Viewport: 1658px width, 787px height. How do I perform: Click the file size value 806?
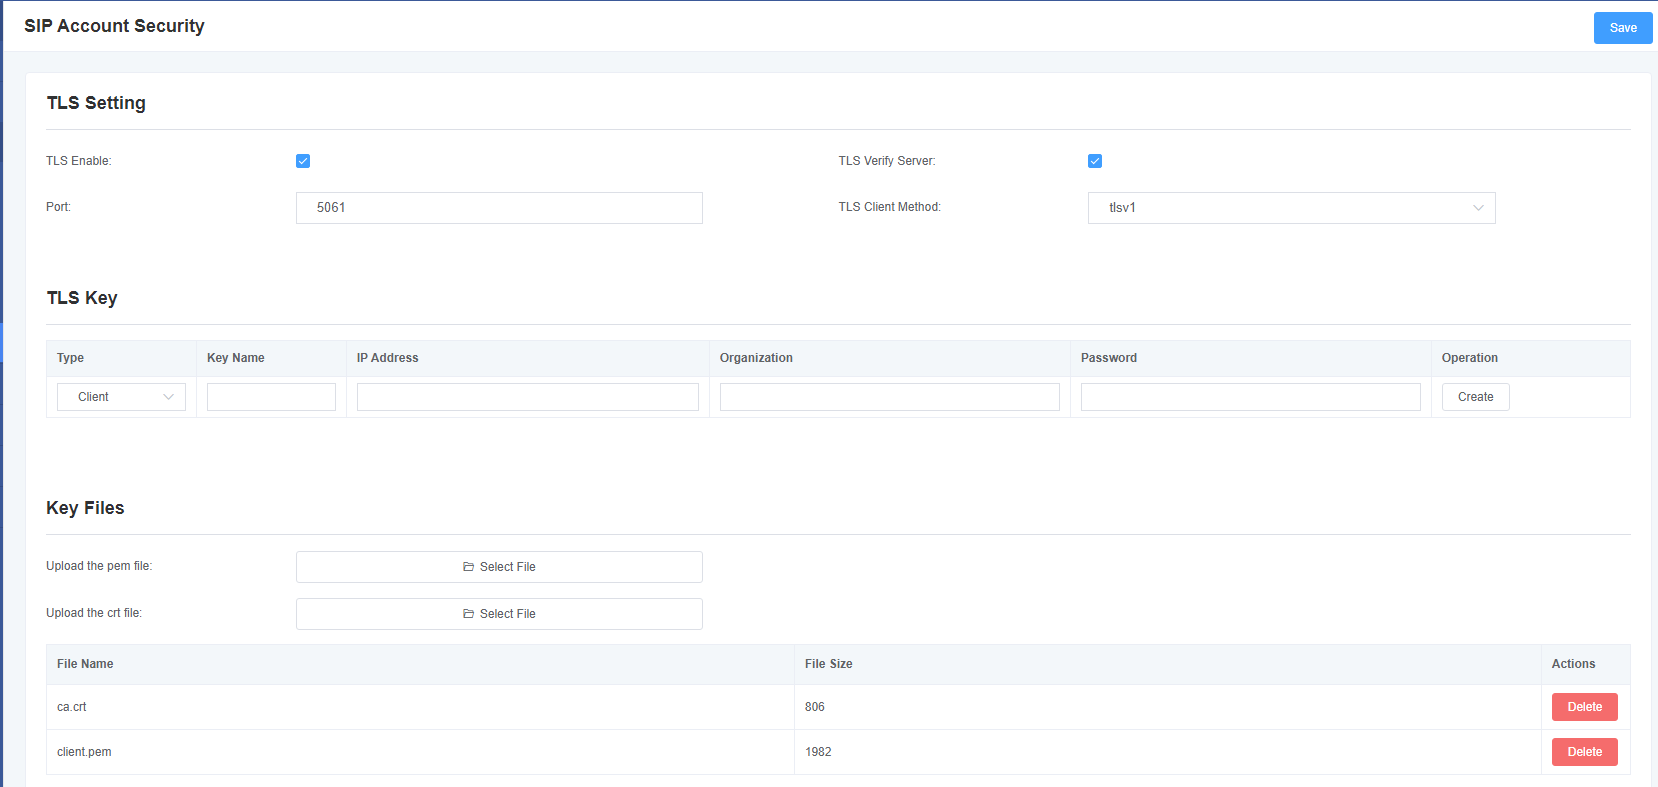click(x=815, y=707)
